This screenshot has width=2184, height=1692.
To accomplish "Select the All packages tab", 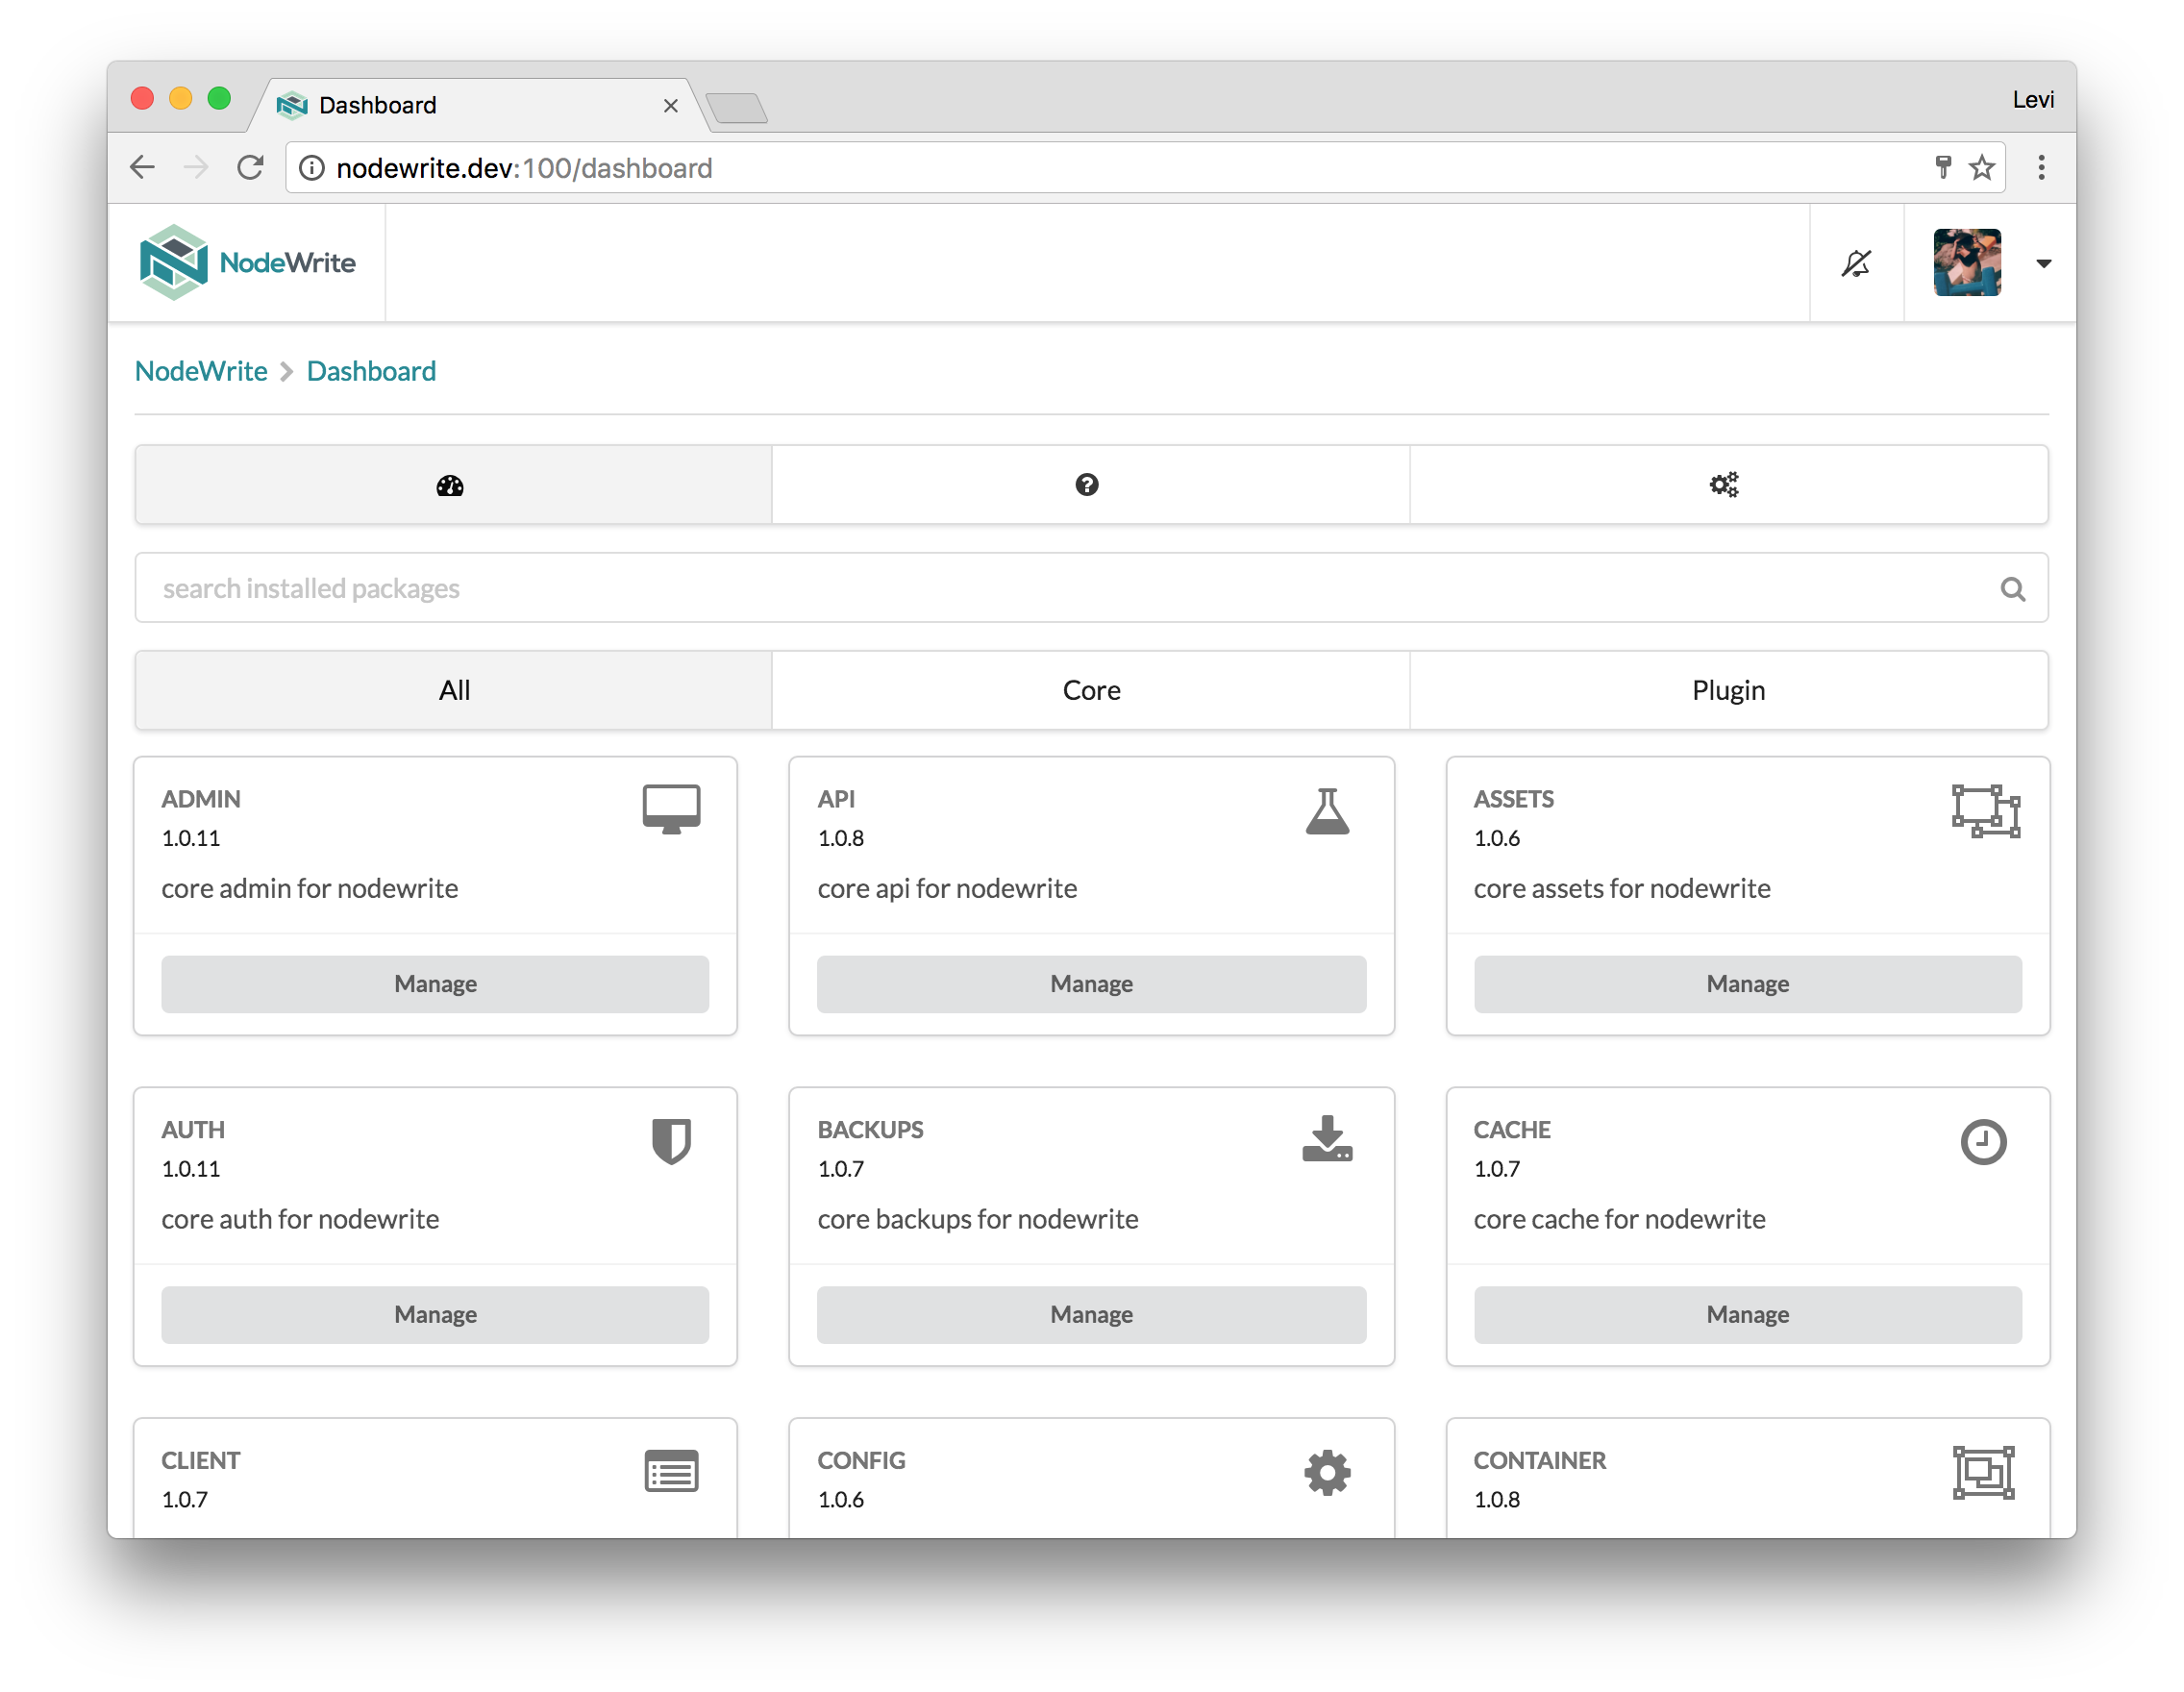I will (454, 690).
